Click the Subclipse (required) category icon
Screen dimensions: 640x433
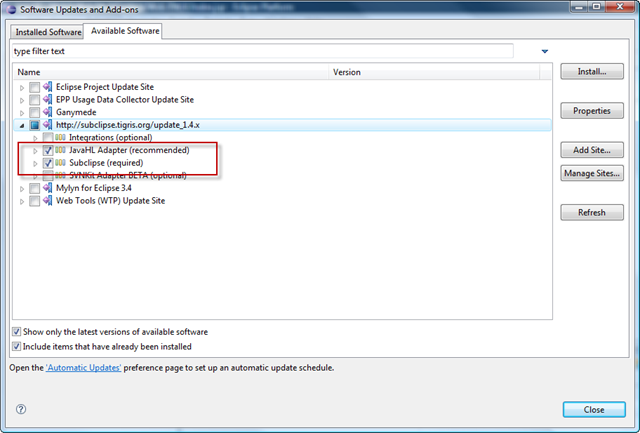(60, 163)
